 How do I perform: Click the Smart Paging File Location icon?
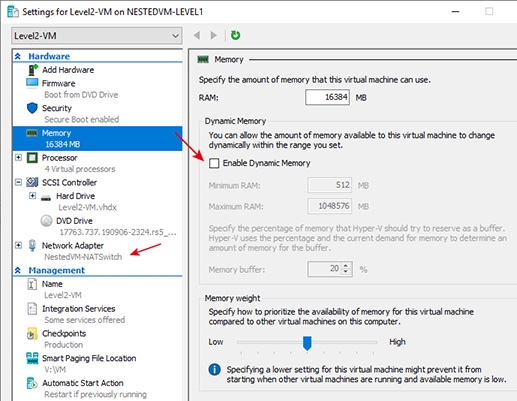tap(32, 358)
